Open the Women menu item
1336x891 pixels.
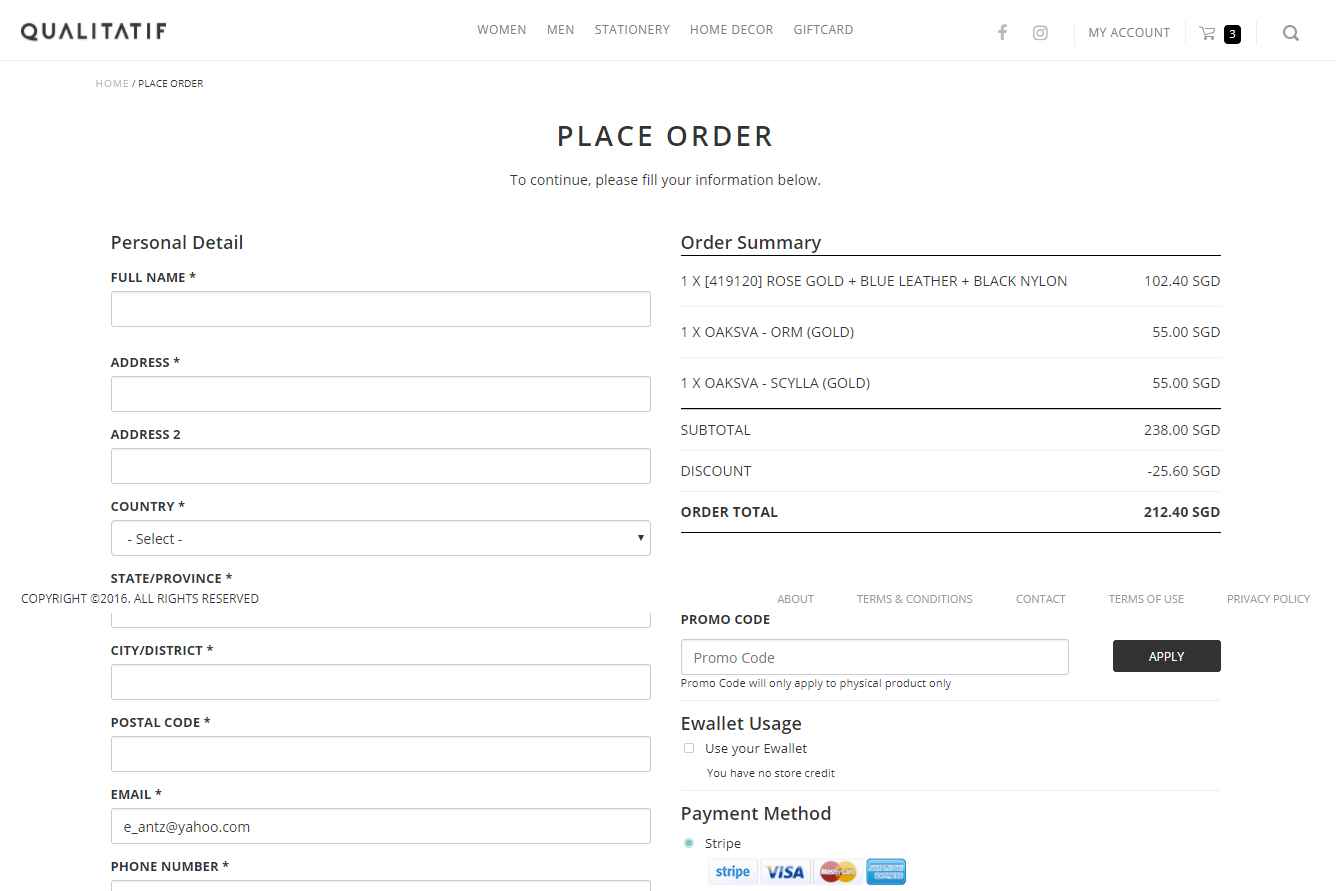click(502, 30)
